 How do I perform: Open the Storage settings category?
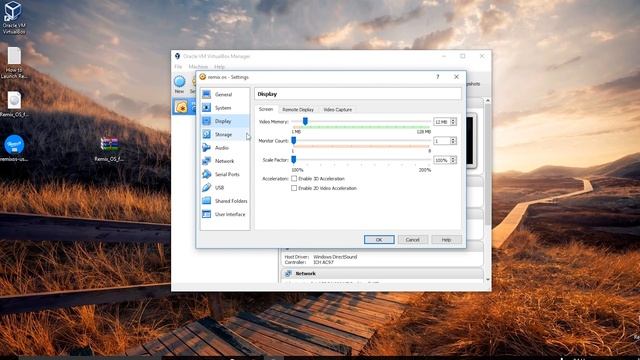click(x=225, y=134)
